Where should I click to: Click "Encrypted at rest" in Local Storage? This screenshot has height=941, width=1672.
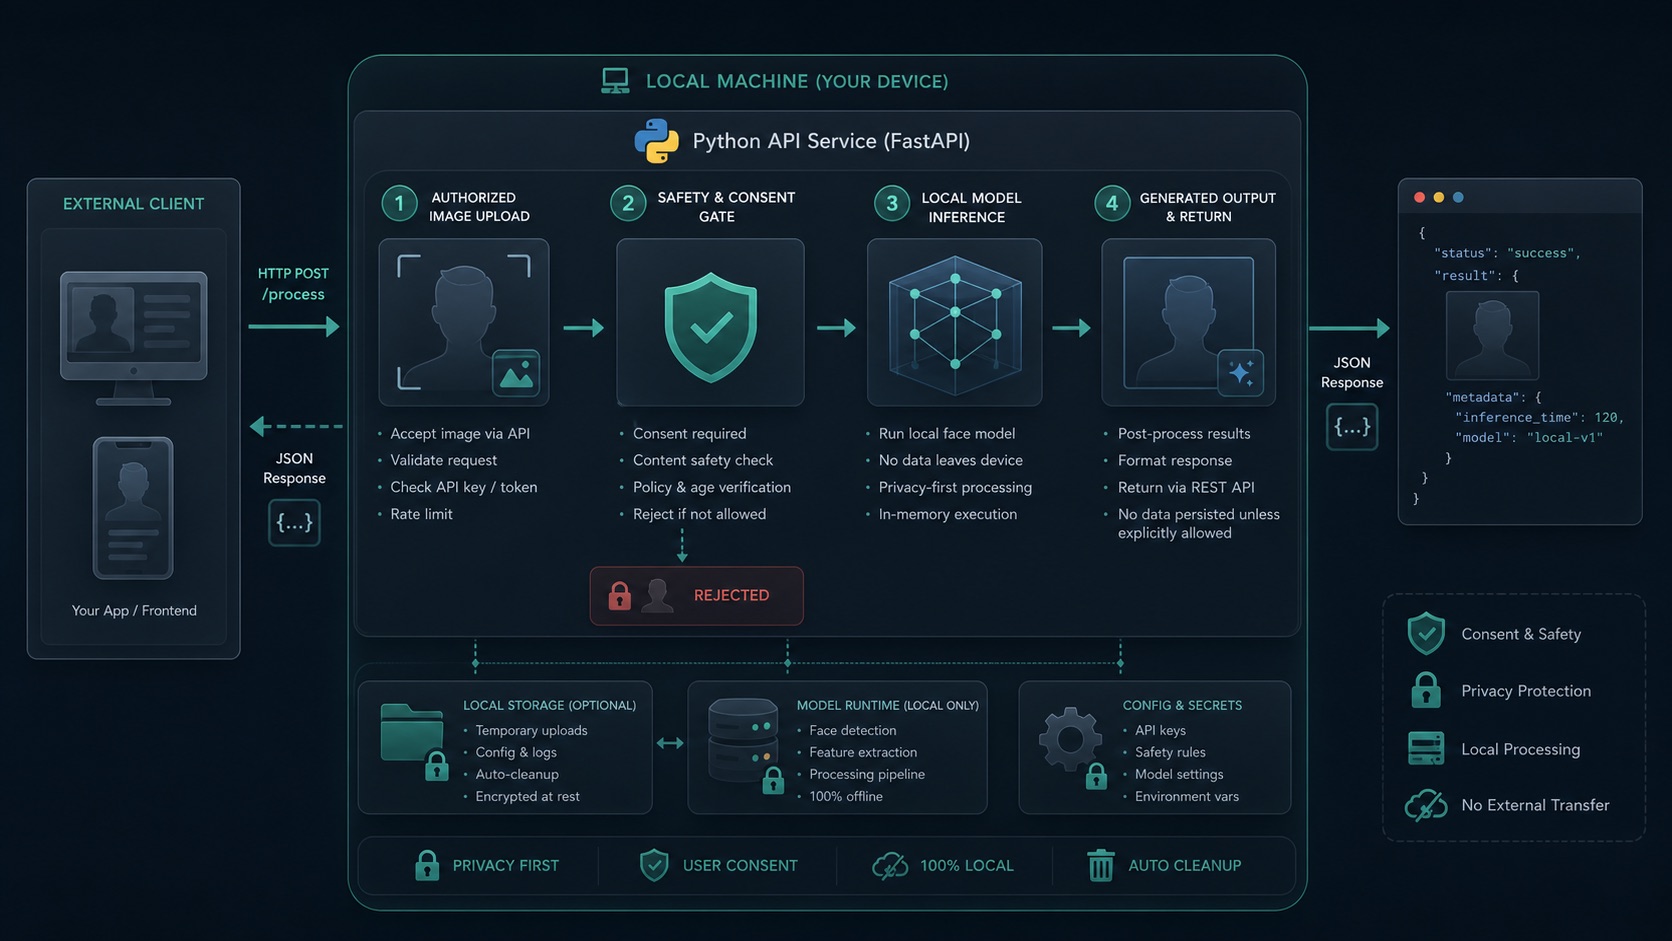[527, 797]
